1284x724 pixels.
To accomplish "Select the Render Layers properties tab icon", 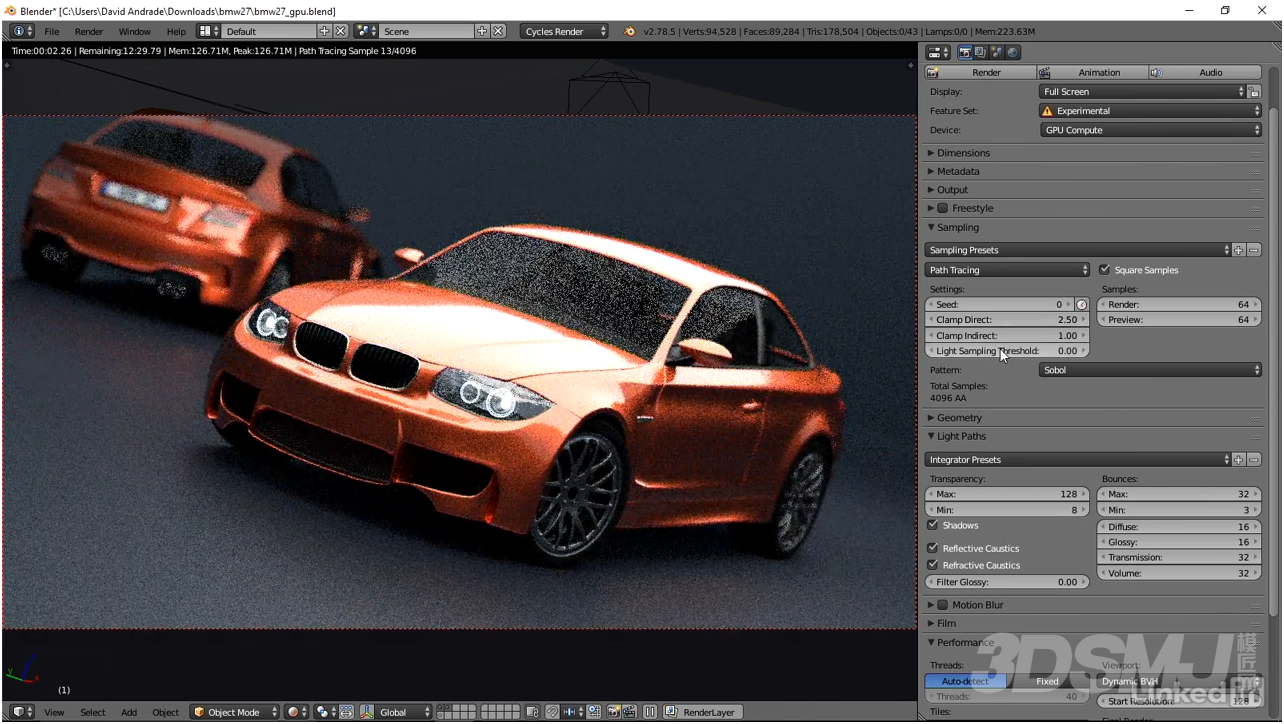I will click(x=981, y=52).
